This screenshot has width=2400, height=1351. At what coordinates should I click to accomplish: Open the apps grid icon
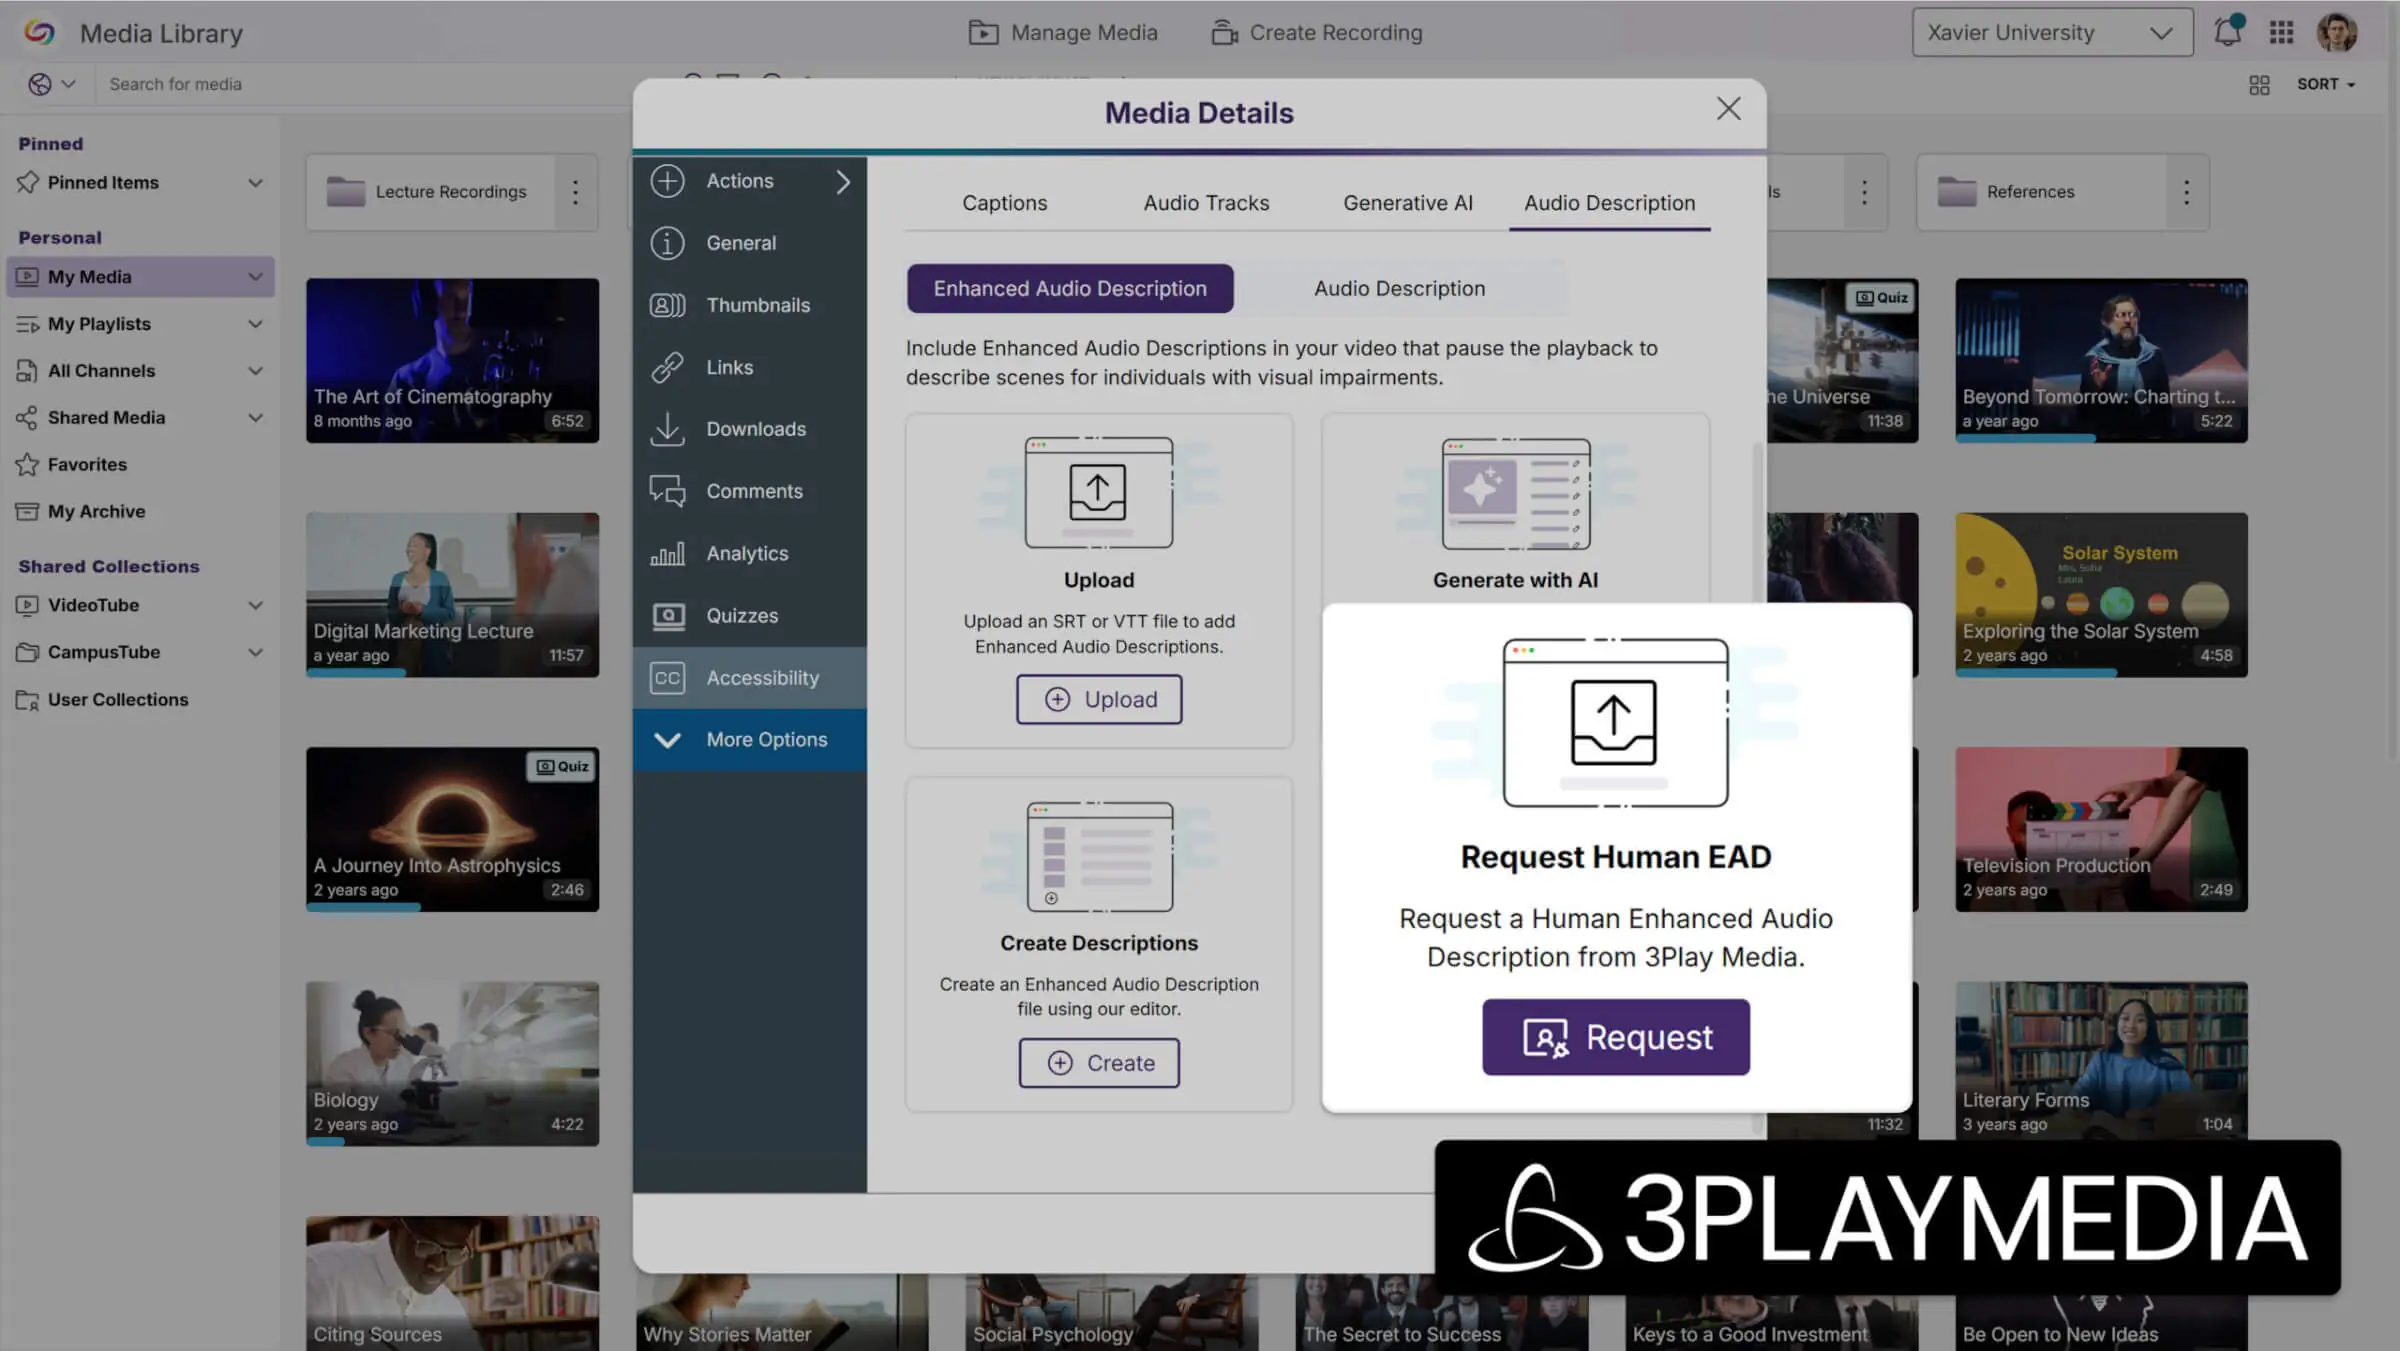[2281, 32]
